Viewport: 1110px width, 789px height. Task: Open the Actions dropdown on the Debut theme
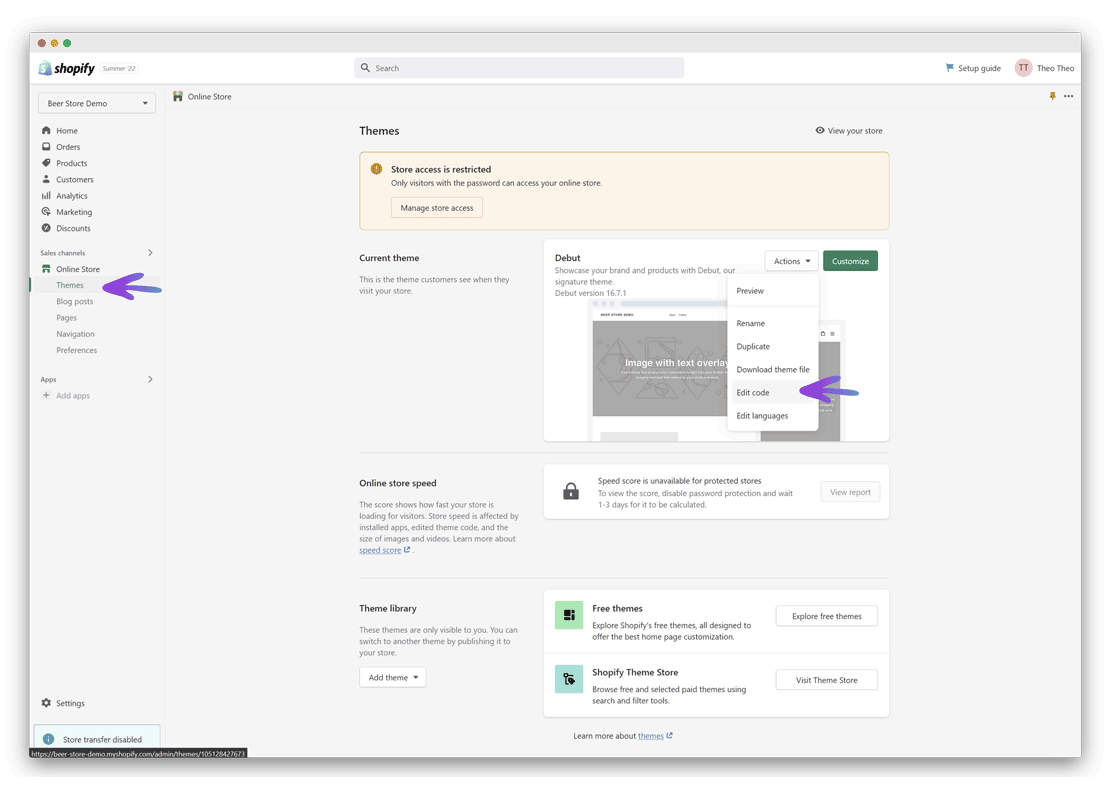[791, 259]
